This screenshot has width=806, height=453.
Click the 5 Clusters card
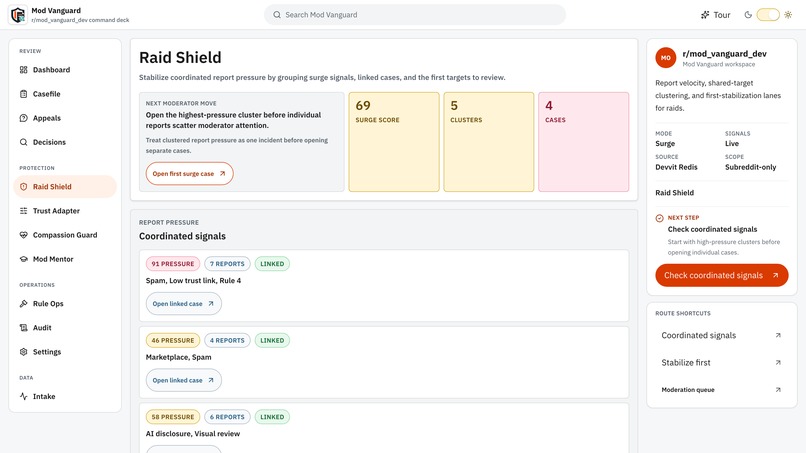pyautogui.click(x=489, y=142)
